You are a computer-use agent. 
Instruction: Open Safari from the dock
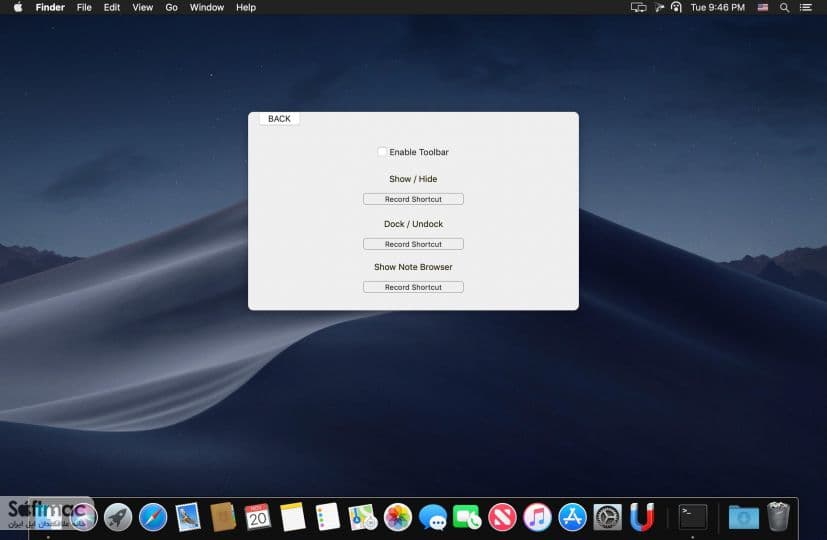click(153, 517)
